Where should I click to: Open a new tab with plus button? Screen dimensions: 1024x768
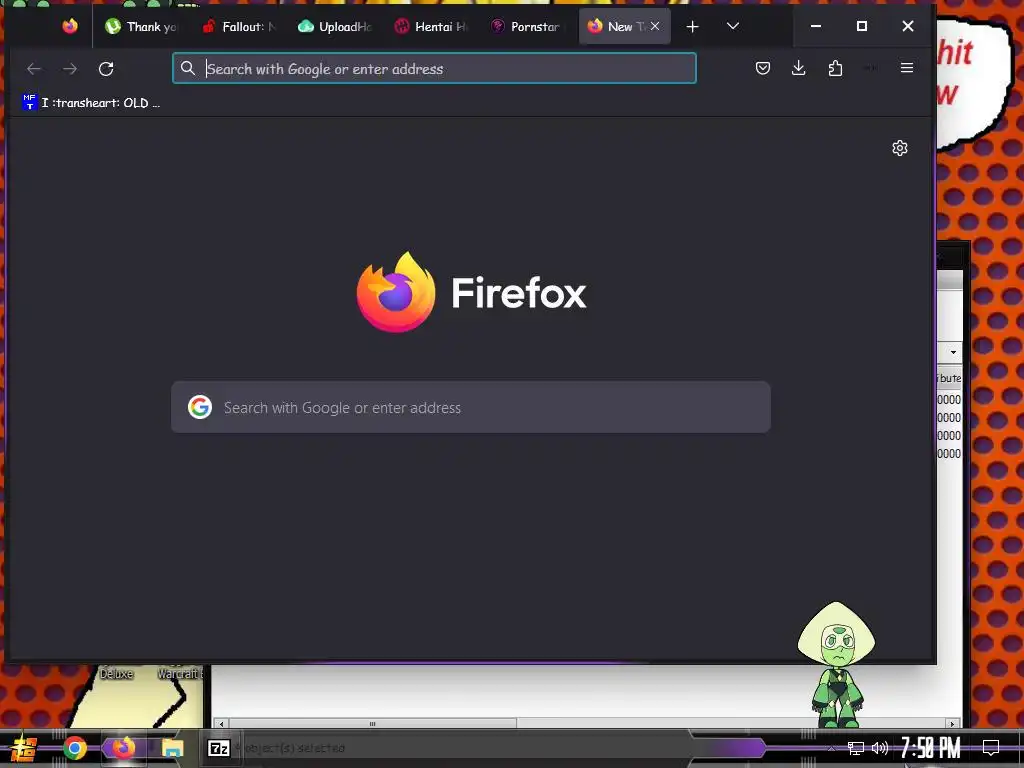coord(693,26)
